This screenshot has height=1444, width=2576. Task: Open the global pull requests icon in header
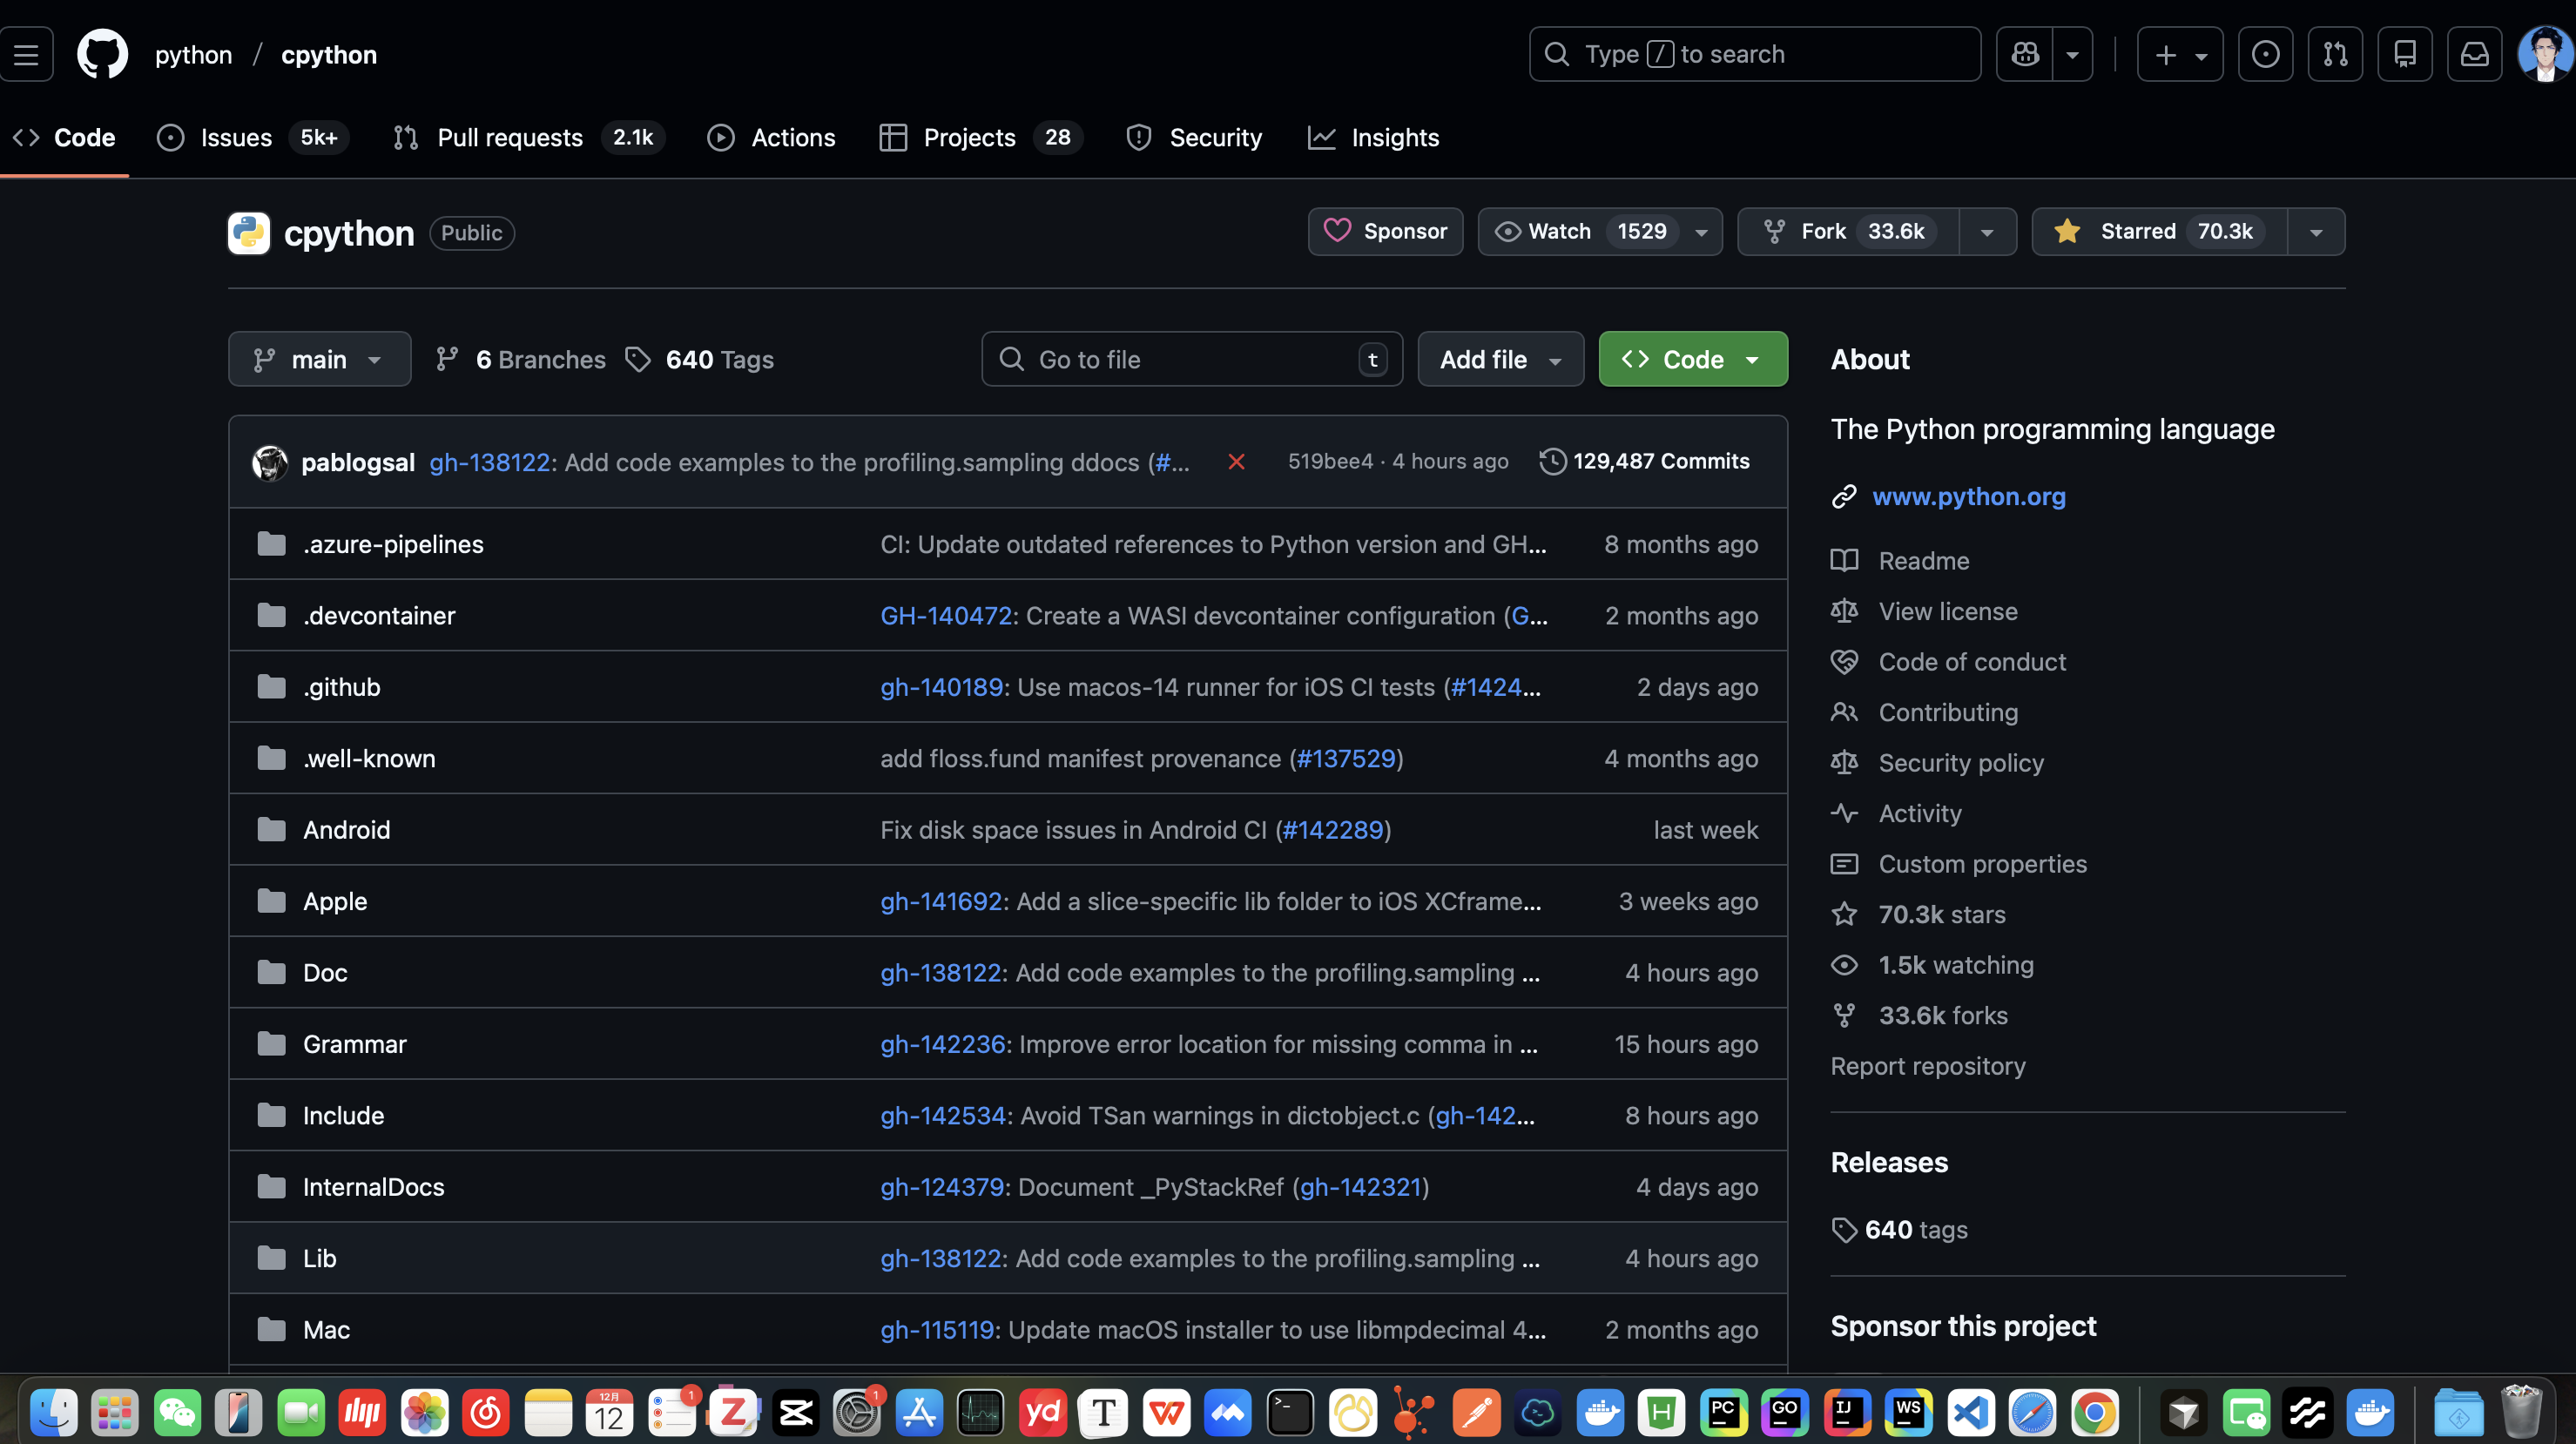pos(2335,54)
